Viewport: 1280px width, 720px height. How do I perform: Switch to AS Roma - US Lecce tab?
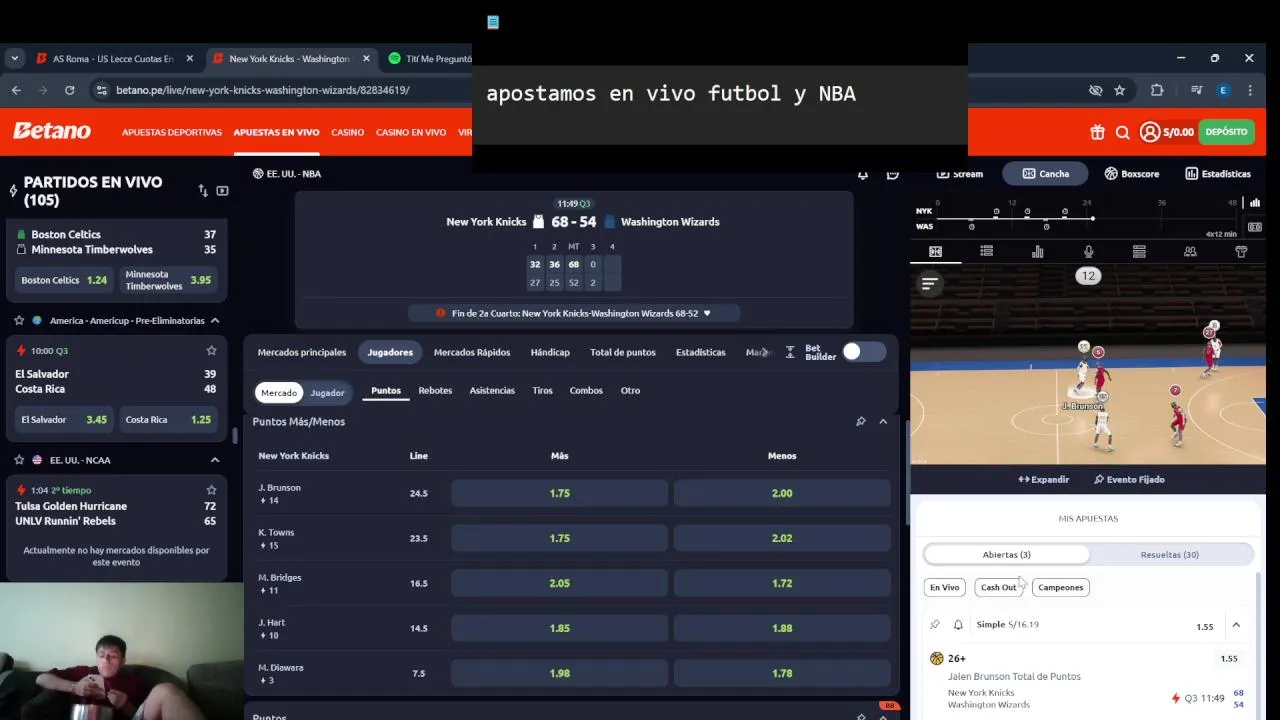point(114,58)
